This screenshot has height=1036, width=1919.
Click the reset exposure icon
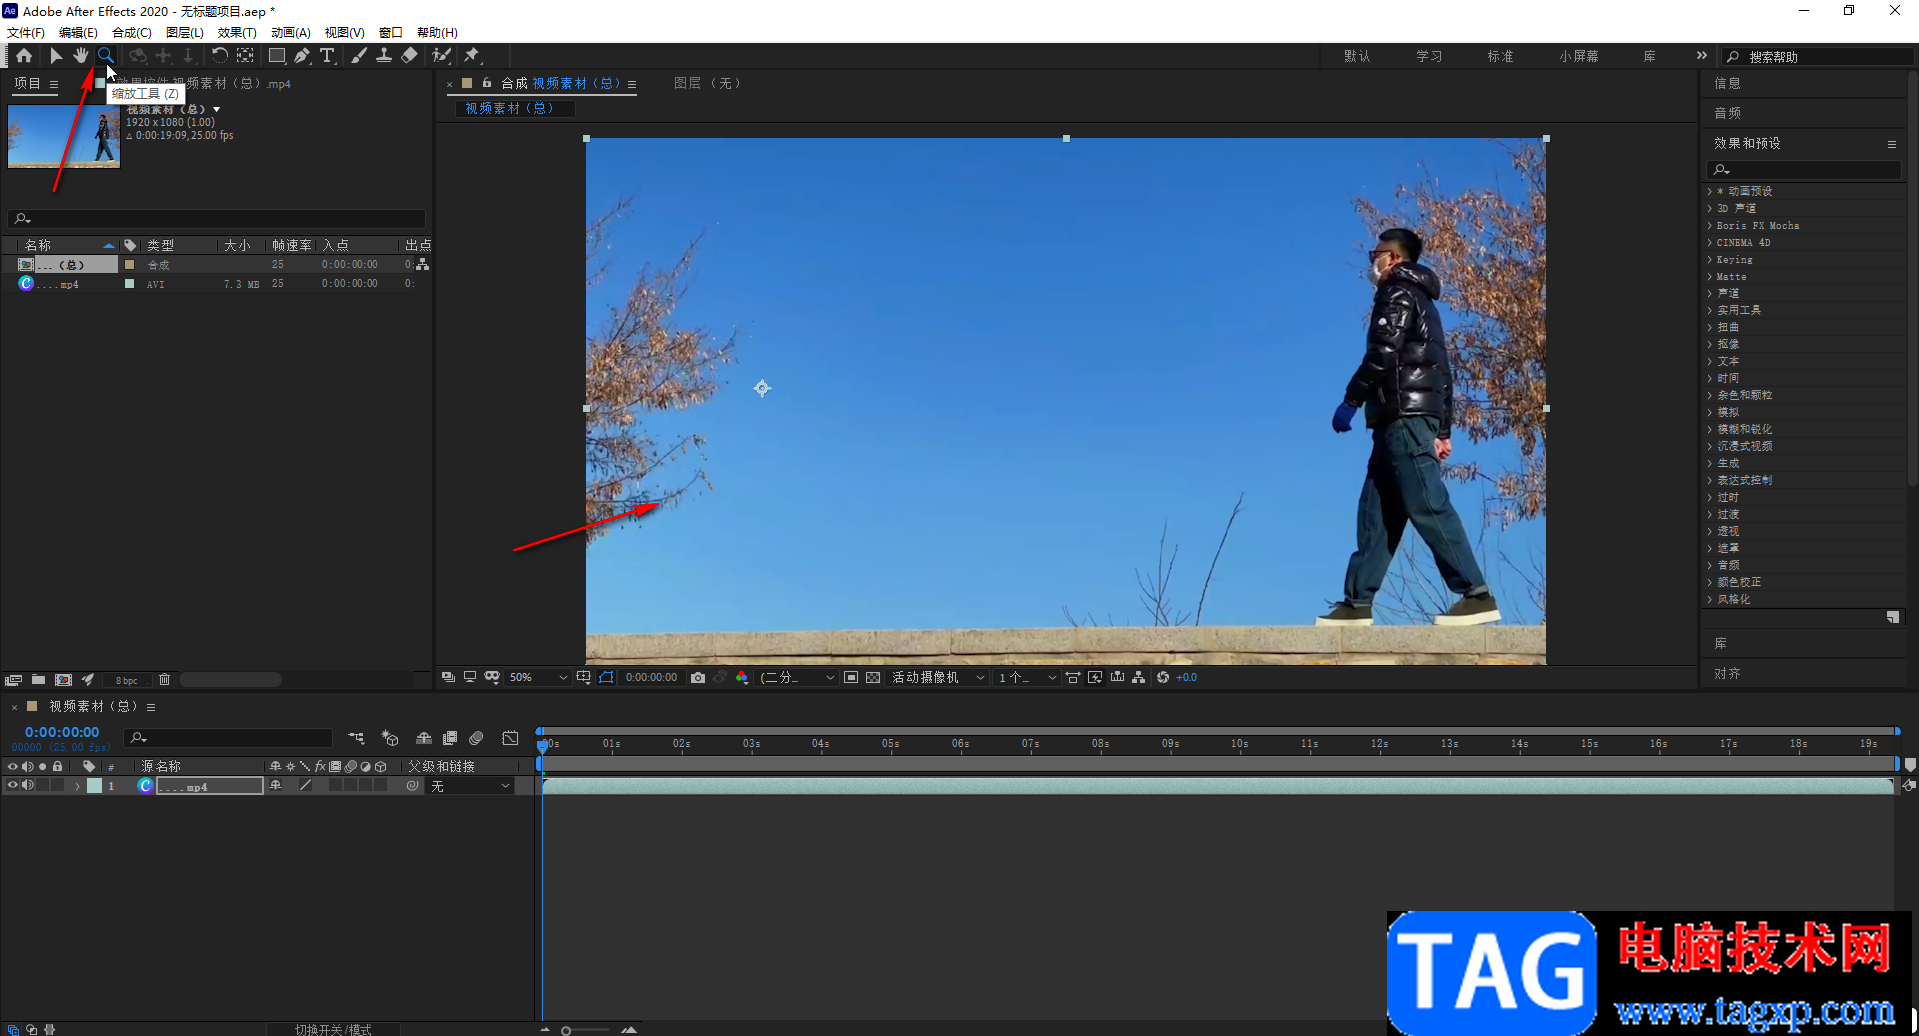pos(1163,677)
